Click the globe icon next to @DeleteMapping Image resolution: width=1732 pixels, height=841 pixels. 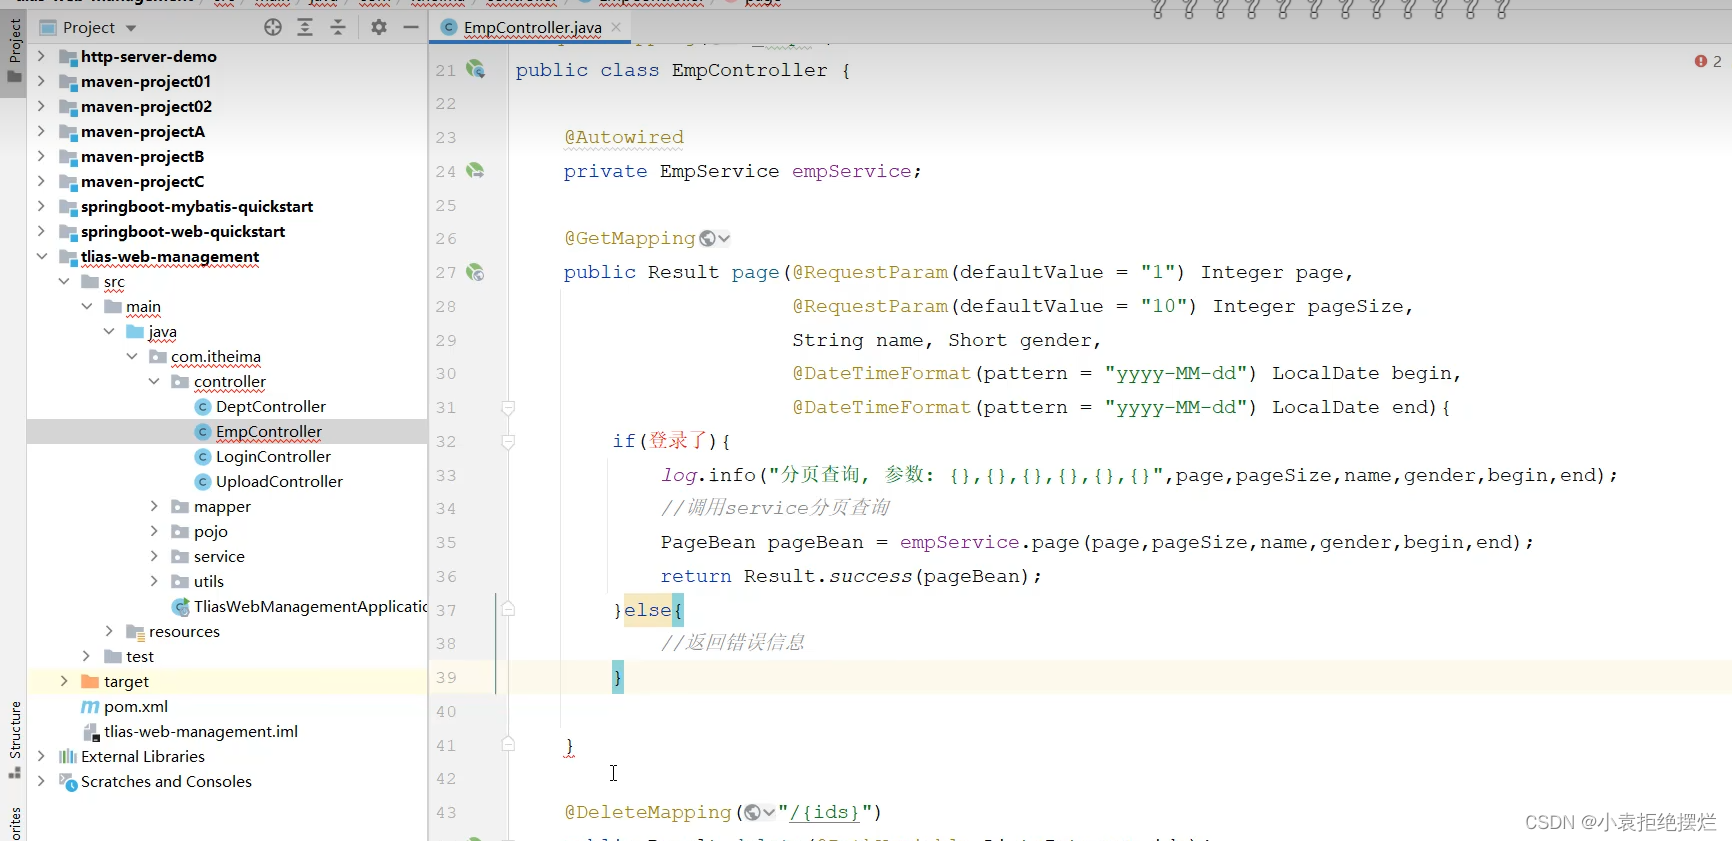(752, 812)
